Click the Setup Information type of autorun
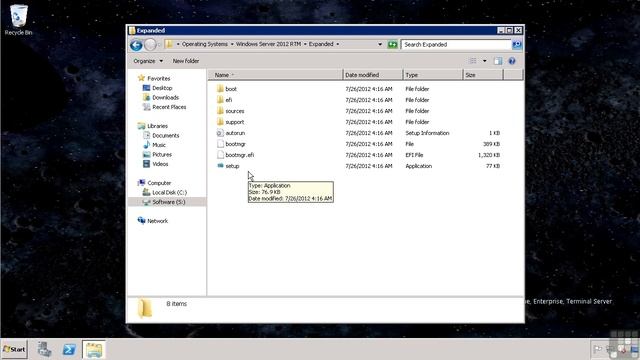Screen dimensions: 640x360 pyautogui.click(x=427, y=133)
